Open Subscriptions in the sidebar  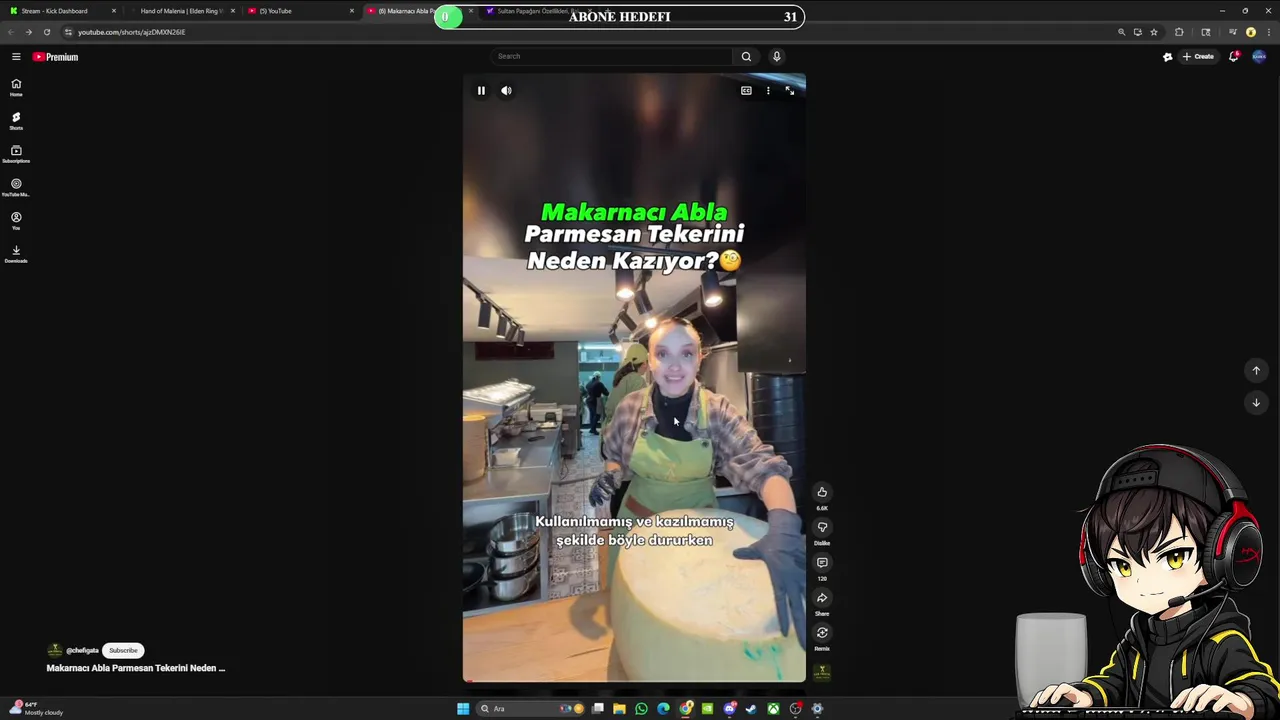[16, 154]
